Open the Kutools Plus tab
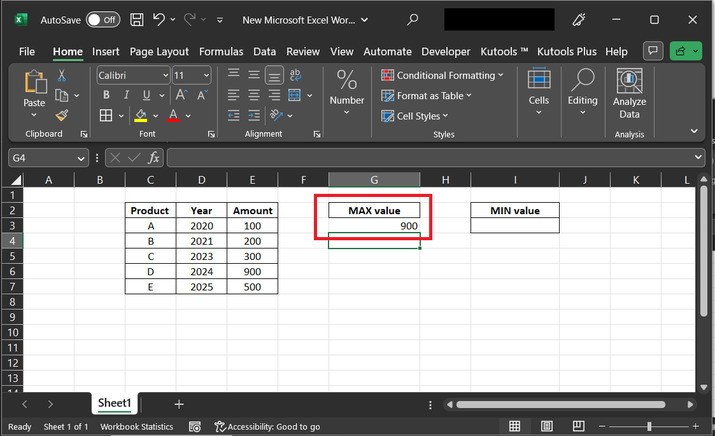 click(569, 51)
